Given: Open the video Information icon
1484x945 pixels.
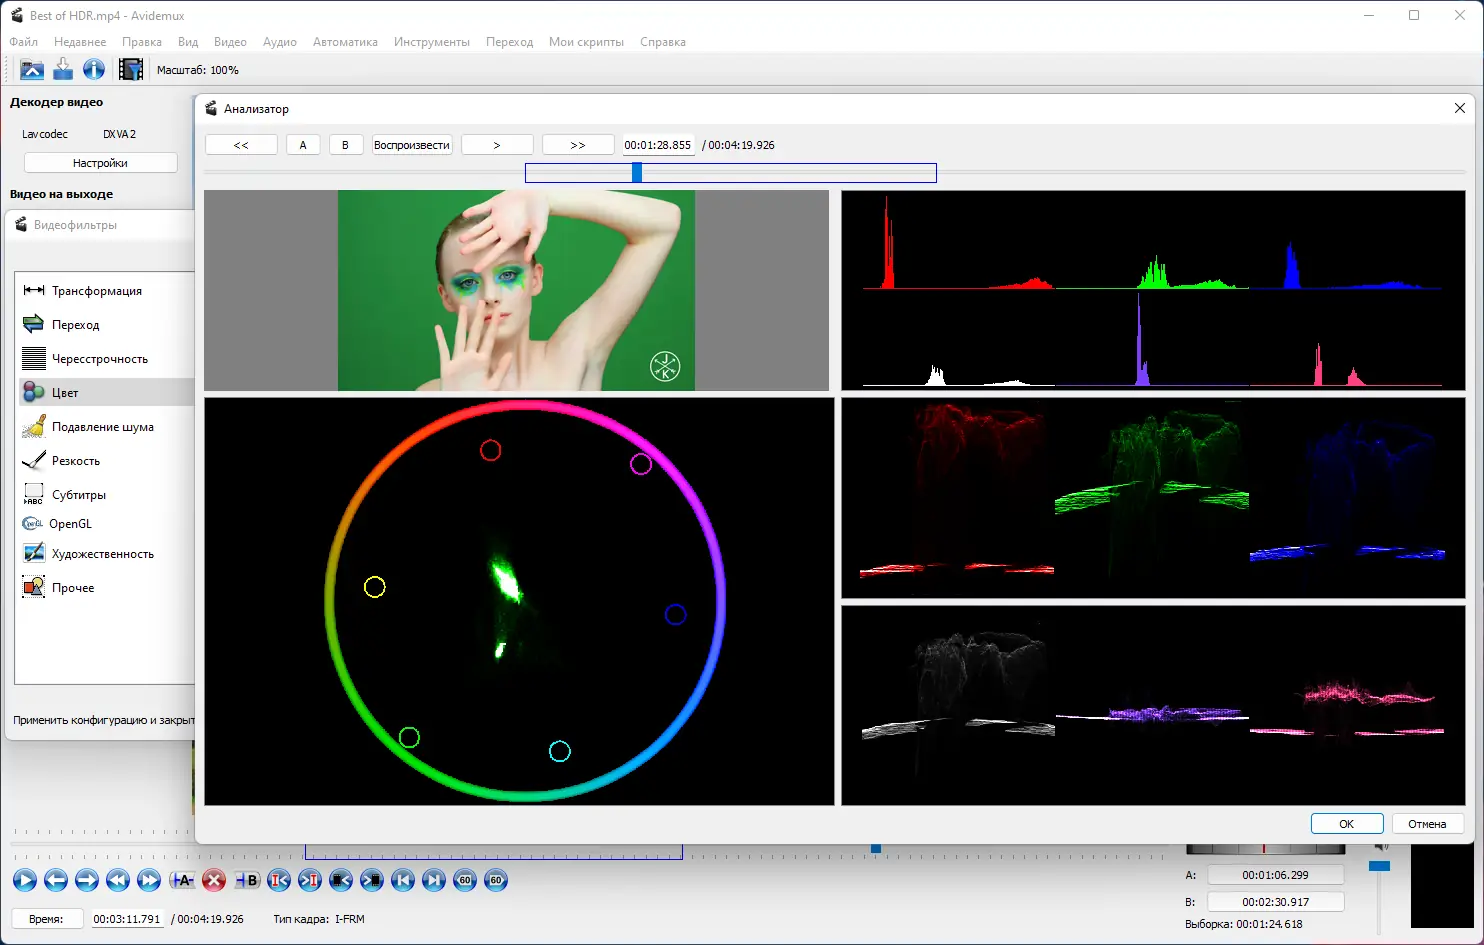Looking at the screenshot, I should [94, 69].
